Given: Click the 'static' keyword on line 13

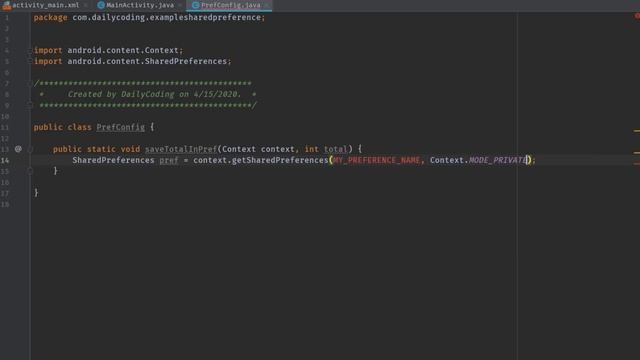Looking at the screenshot, I should tap(101, 149).
